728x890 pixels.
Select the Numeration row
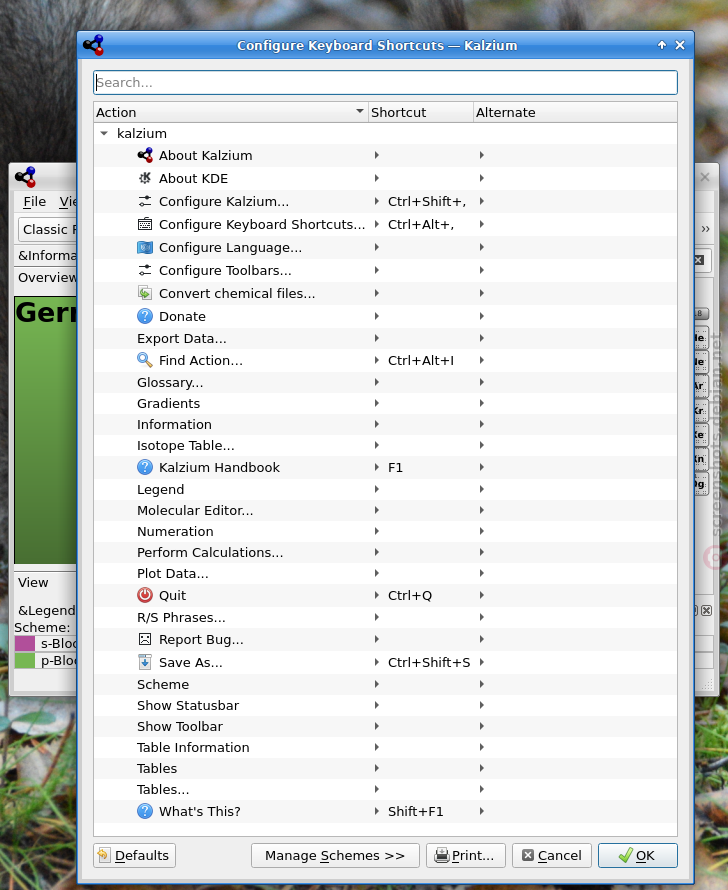(385, 531)
